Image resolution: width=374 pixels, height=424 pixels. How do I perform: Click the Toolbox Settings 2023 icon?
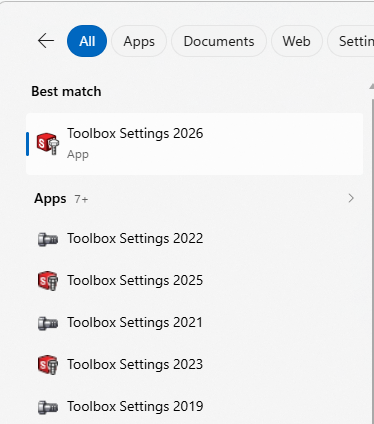point(48,365)
